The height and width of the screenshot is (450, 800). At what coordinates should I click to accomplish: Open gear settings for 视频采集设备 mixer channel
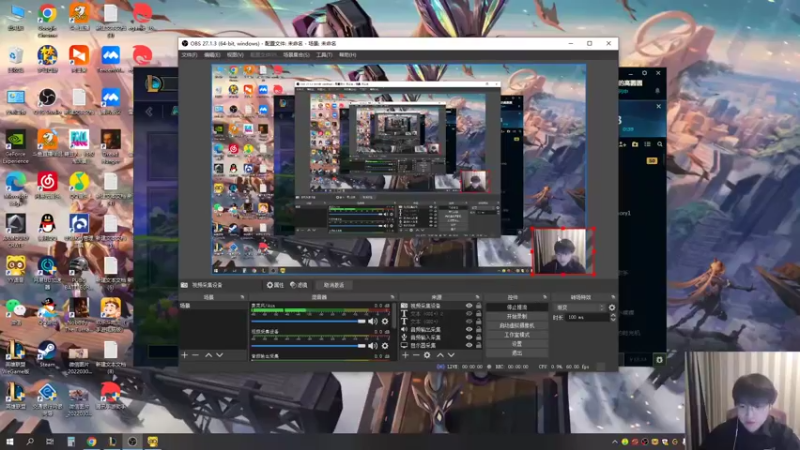(385, 346)
